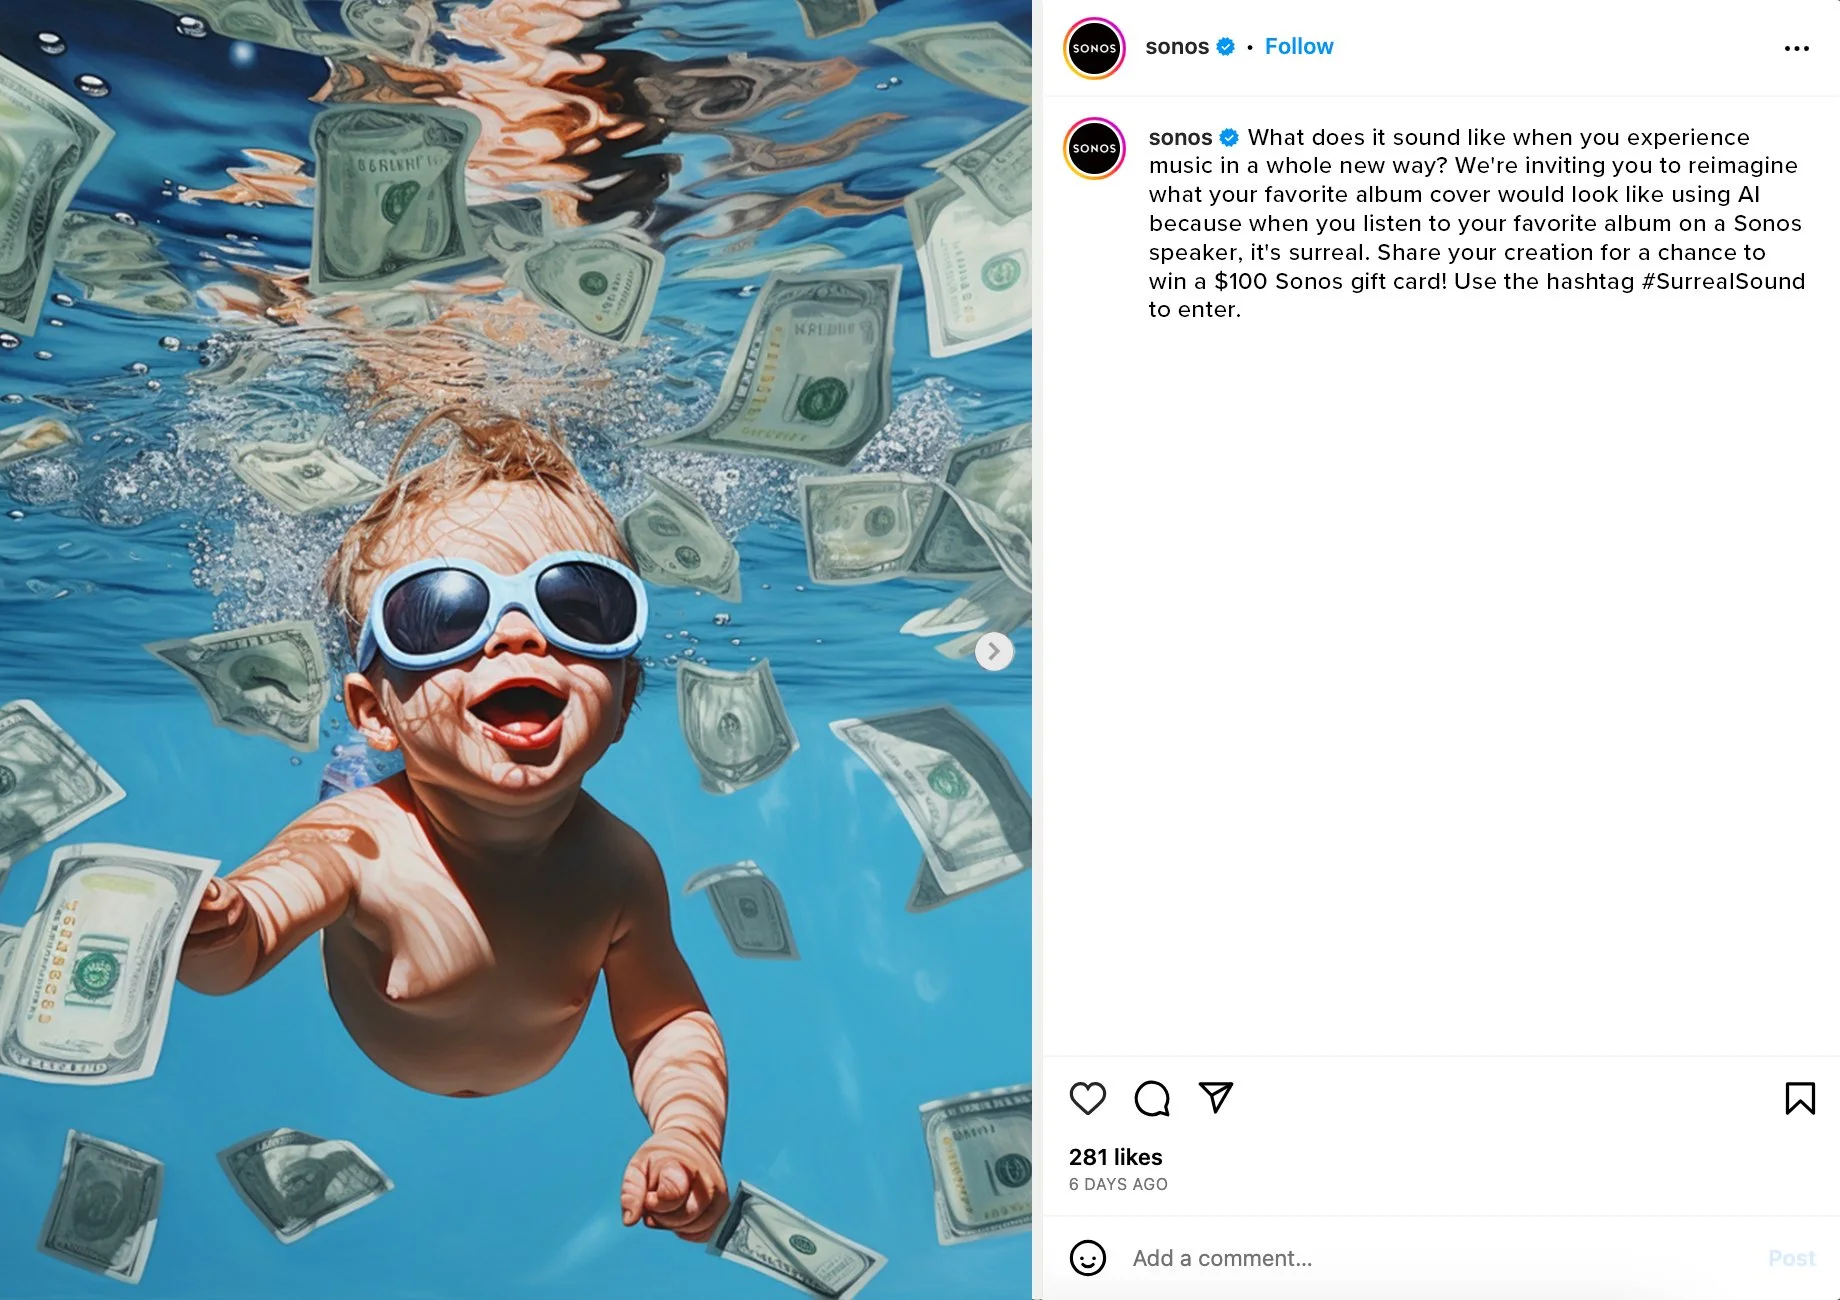The height and width of the screenshot is (1300, 1840).
Task: Open the three-dot more options menu
Action: tap(1797, 48)
